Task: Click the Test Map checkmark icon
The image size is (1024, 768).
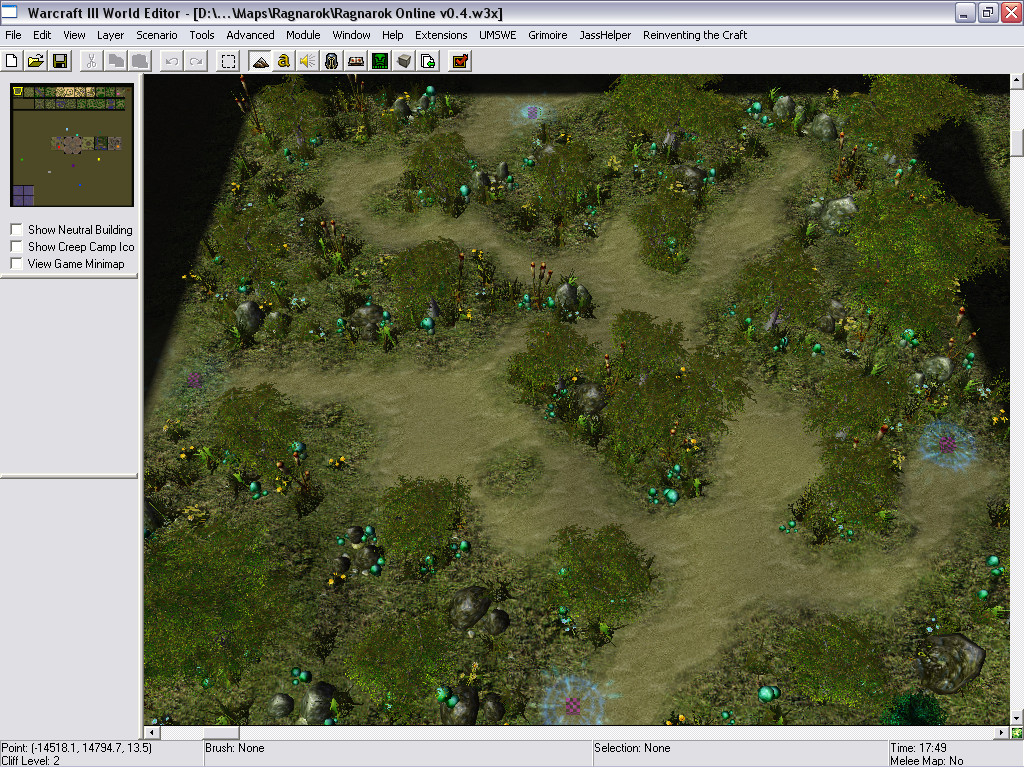Action: coord(460,61)
